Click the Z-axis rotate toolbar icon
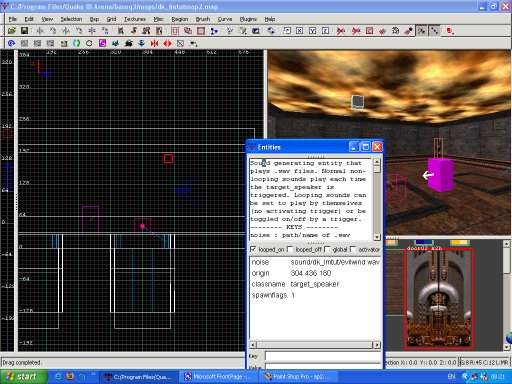The width and height of the screenshot is (512, 384). click(x=105, y=31)
